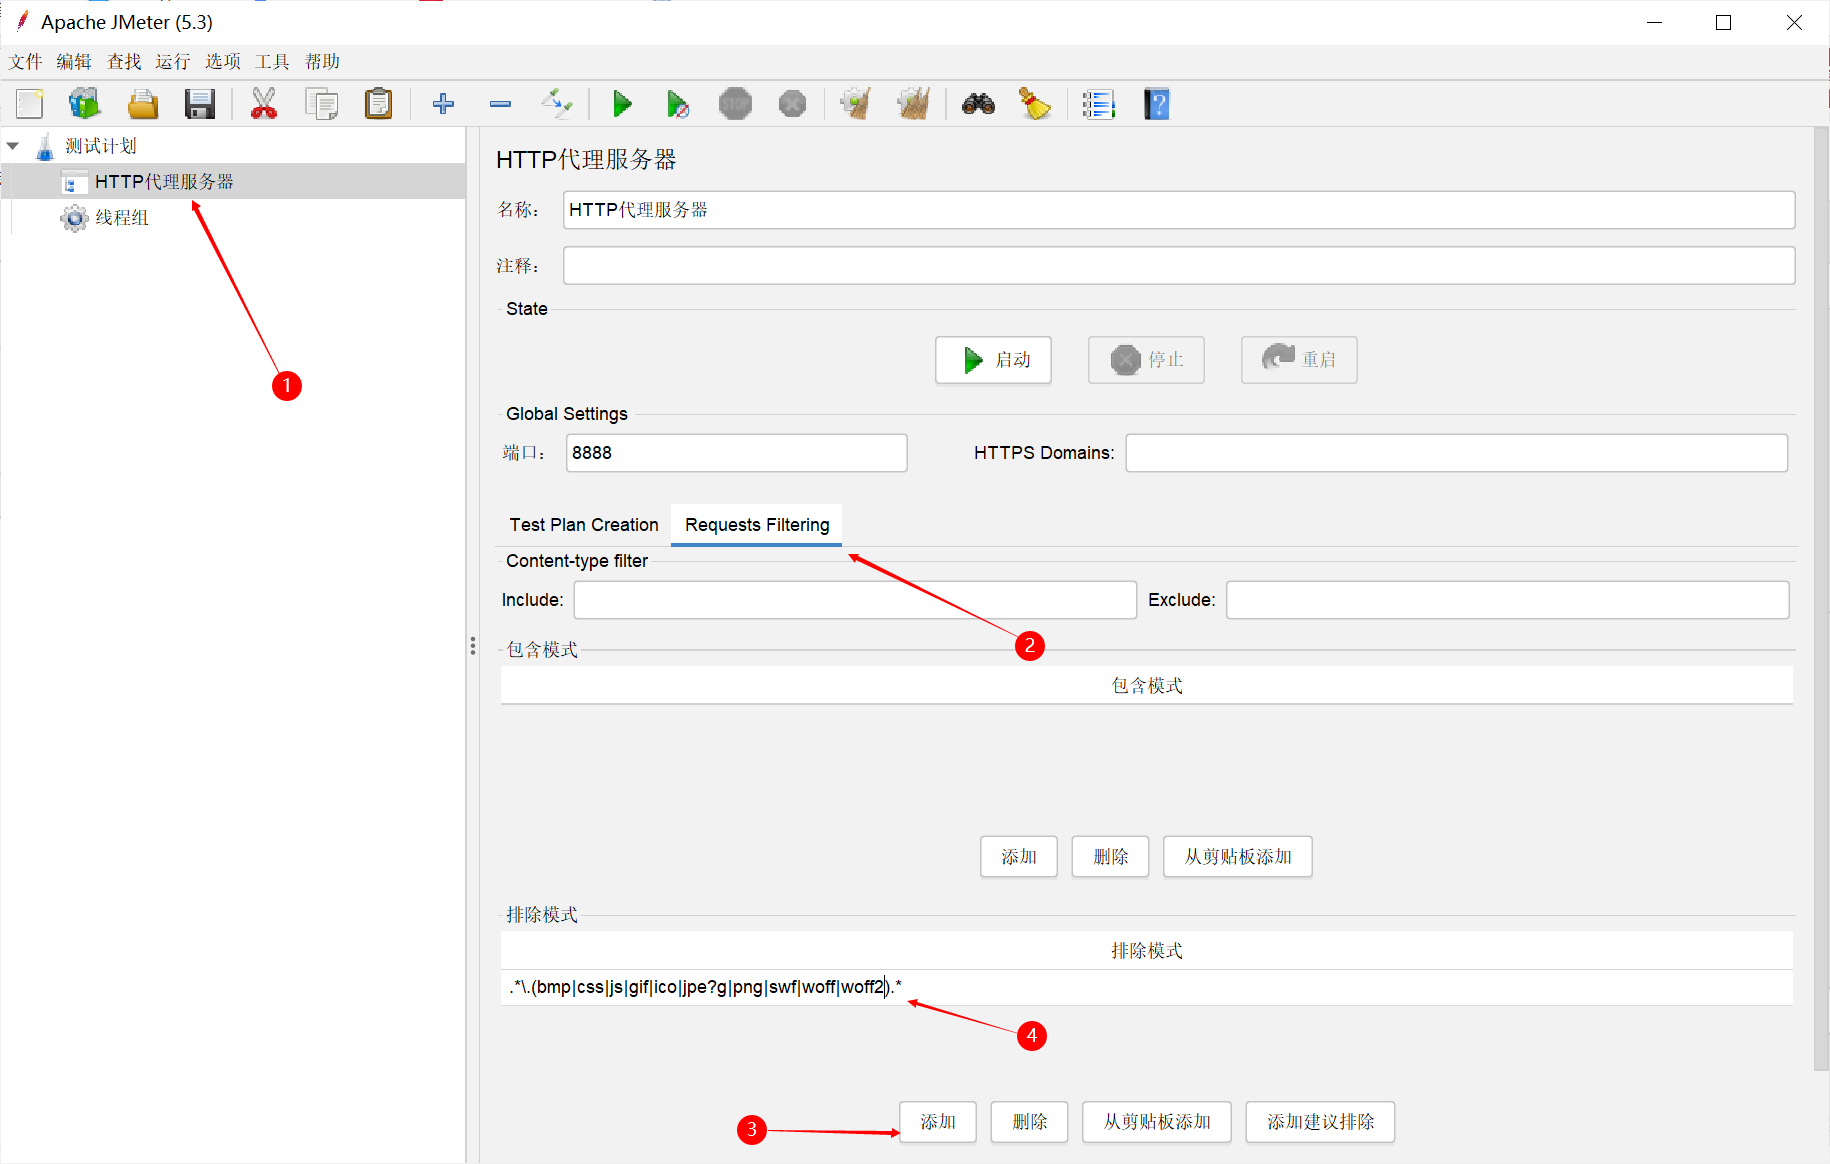Click the 名称 name field
The image size is (1830, 1164).
pos(1179,210)
